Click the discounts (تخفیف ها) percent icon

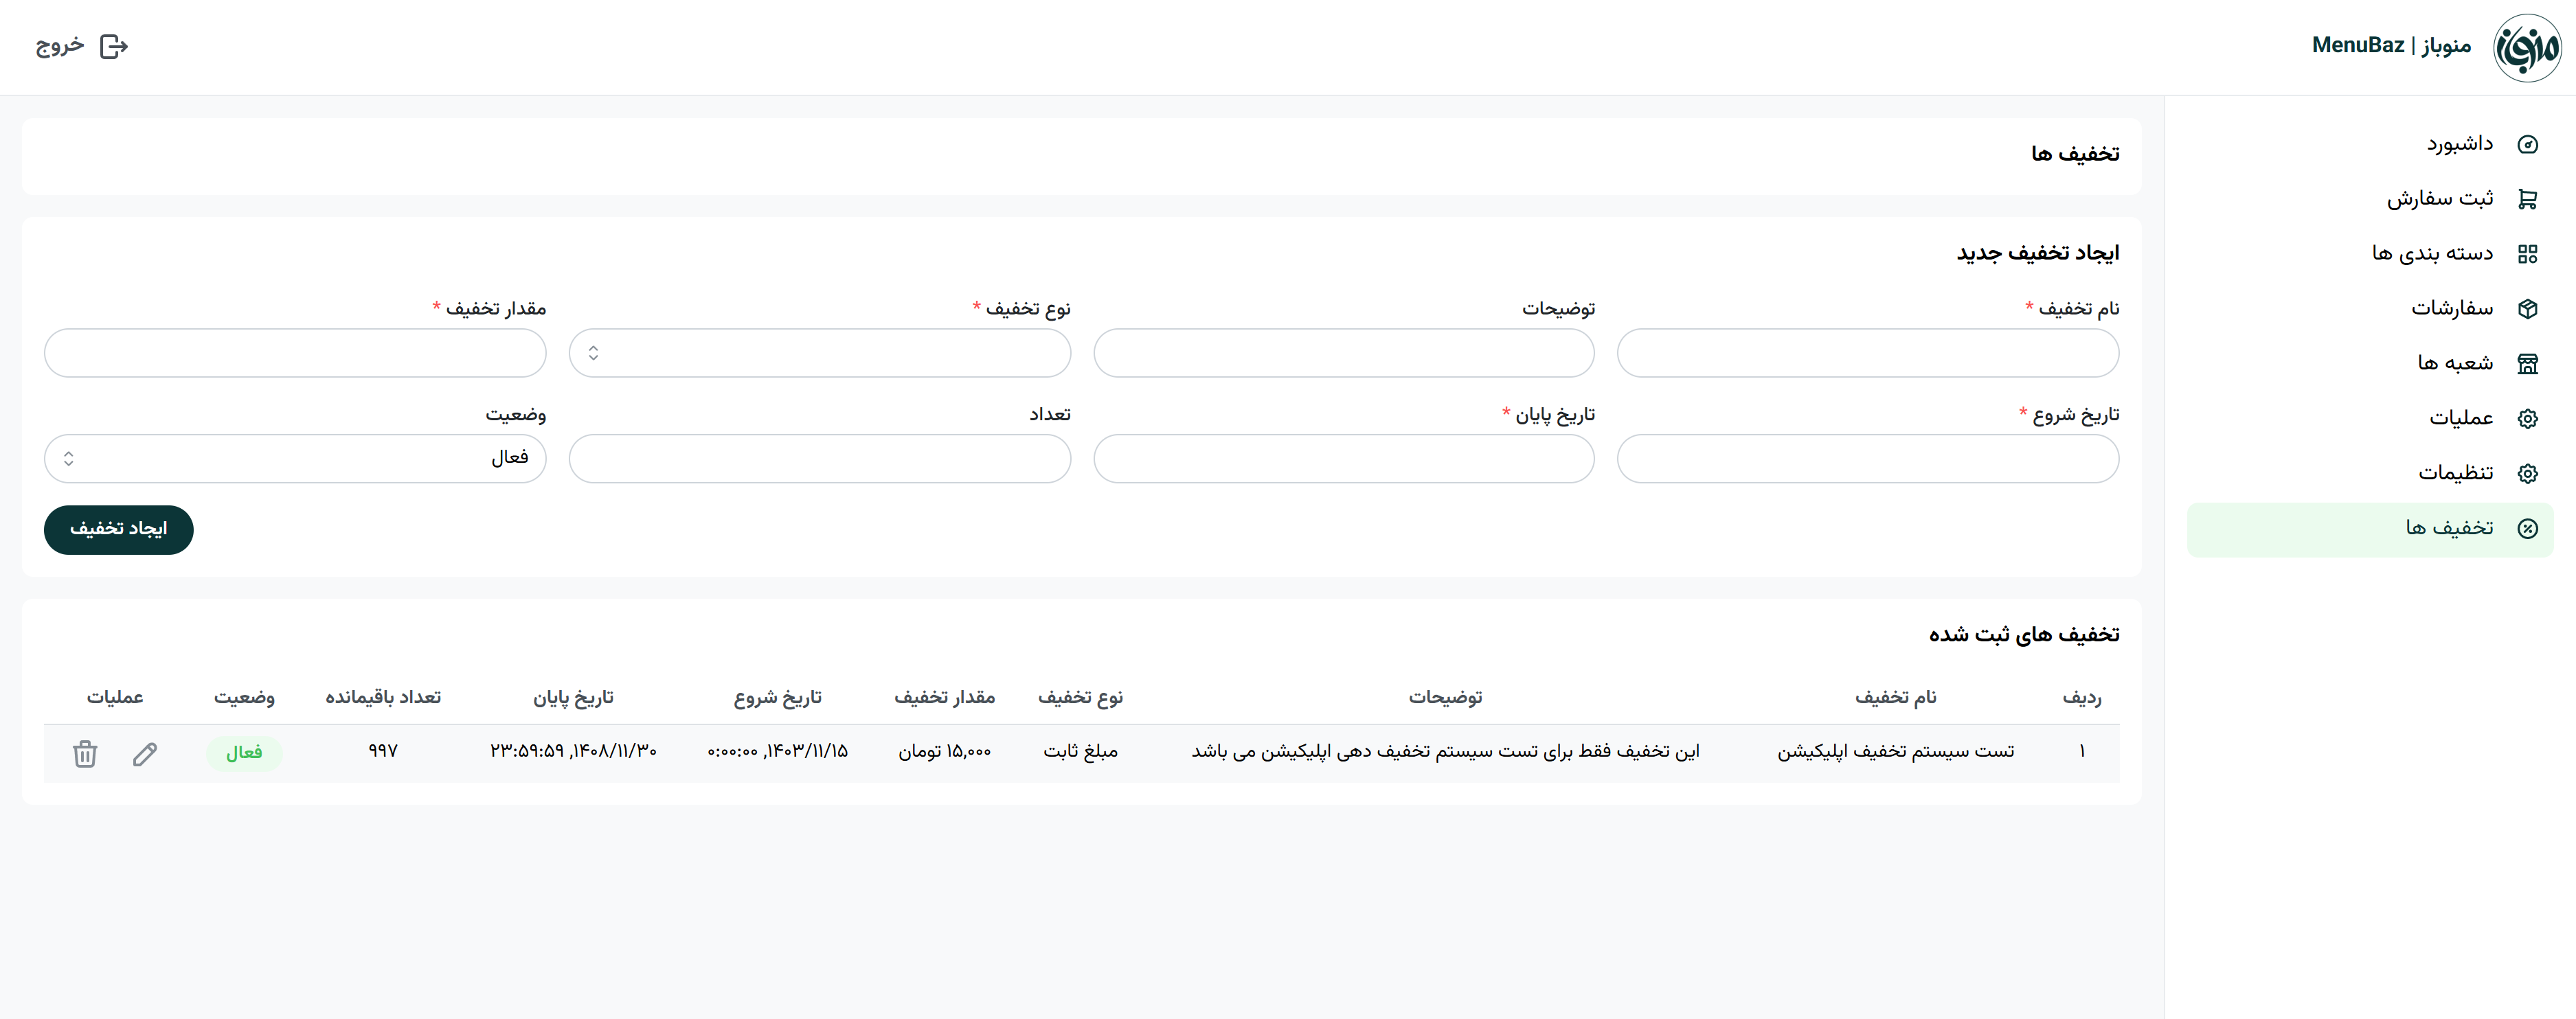2527,529
